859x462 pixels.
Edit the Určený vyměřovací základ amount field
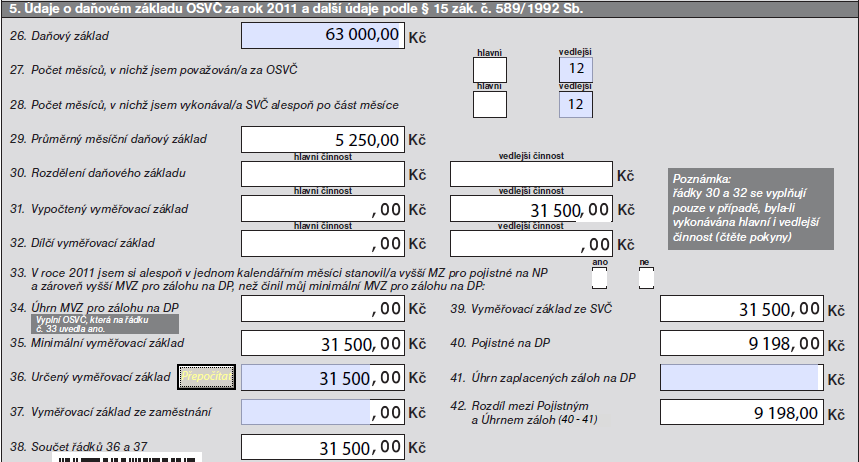point(323,378)
